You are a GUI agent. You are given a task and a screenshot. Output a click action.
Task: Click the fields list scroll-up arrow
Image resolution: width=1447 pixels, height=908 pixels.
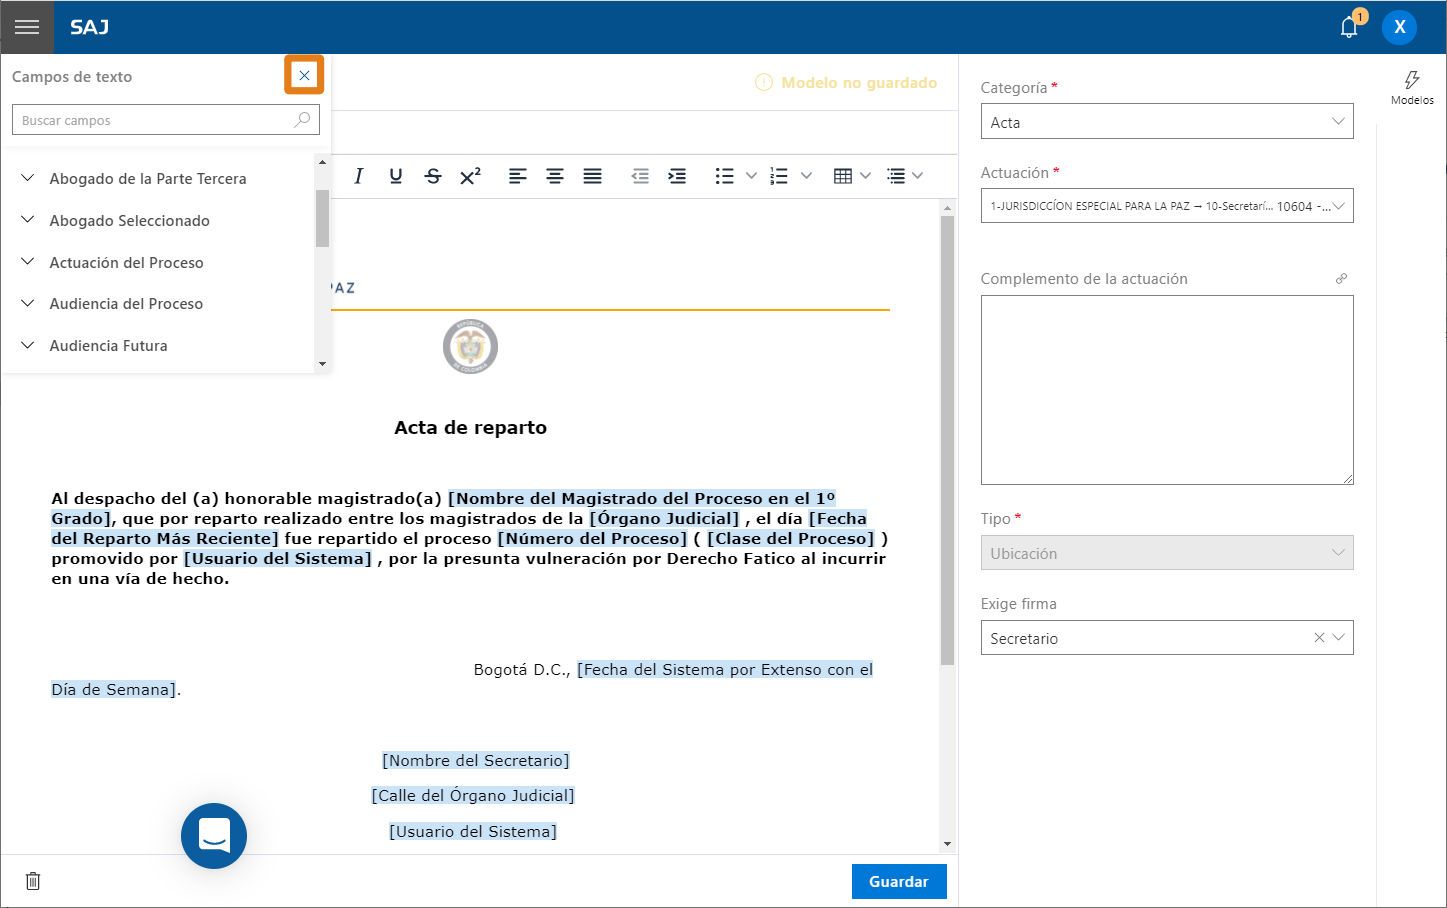[x=322, y=162]
